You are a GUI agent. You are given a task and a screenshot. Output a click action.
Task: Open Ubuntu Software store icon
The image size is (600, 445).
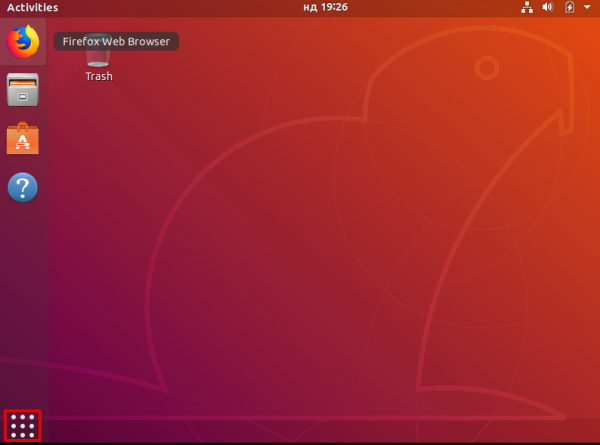(23, 139)
